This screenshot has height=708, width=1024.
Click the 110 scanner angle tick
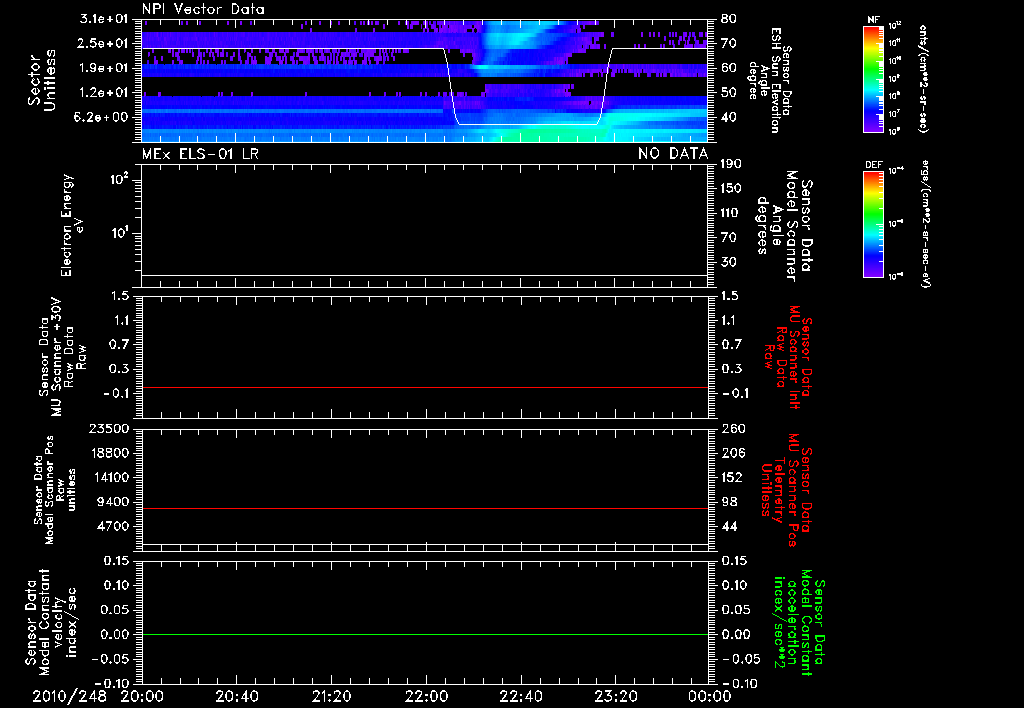pos(731,213)
